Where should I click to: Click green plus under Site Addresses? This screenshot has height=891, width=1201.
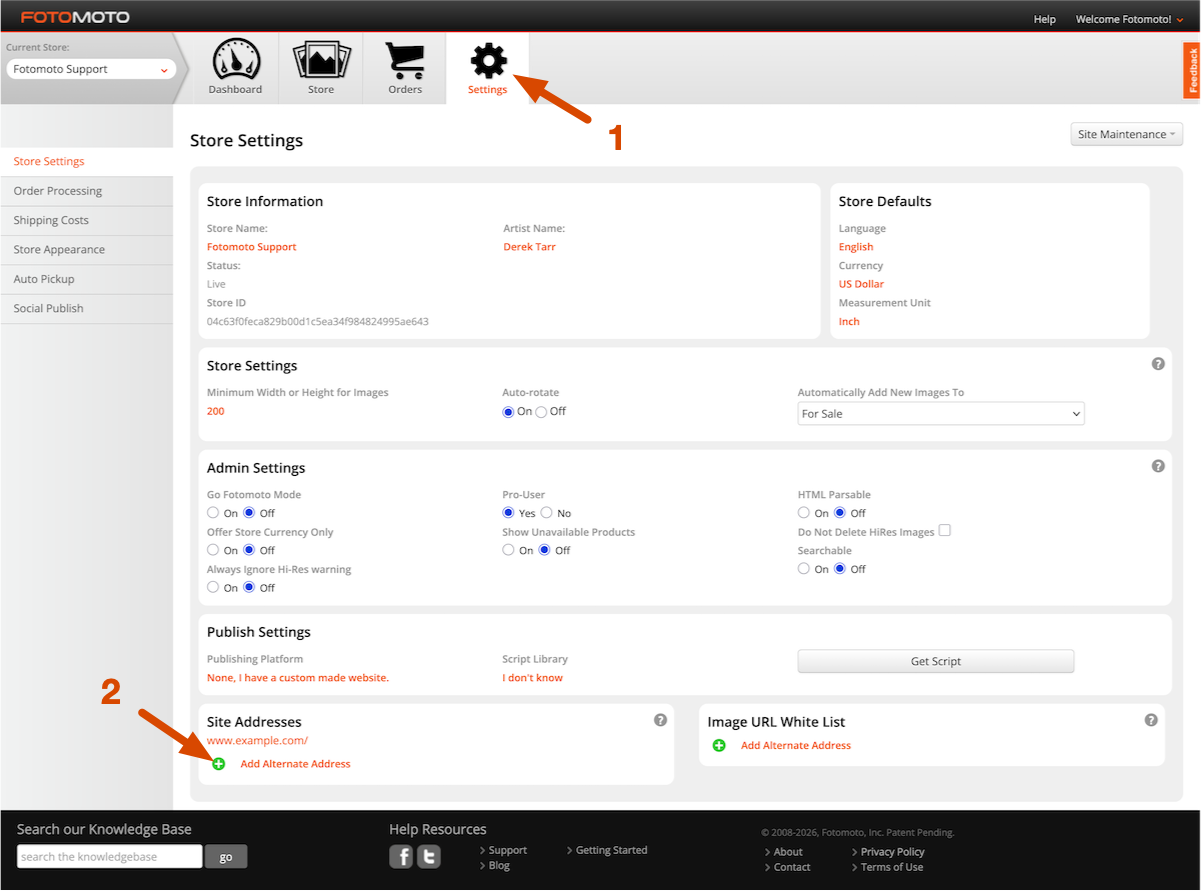(219, 764)
